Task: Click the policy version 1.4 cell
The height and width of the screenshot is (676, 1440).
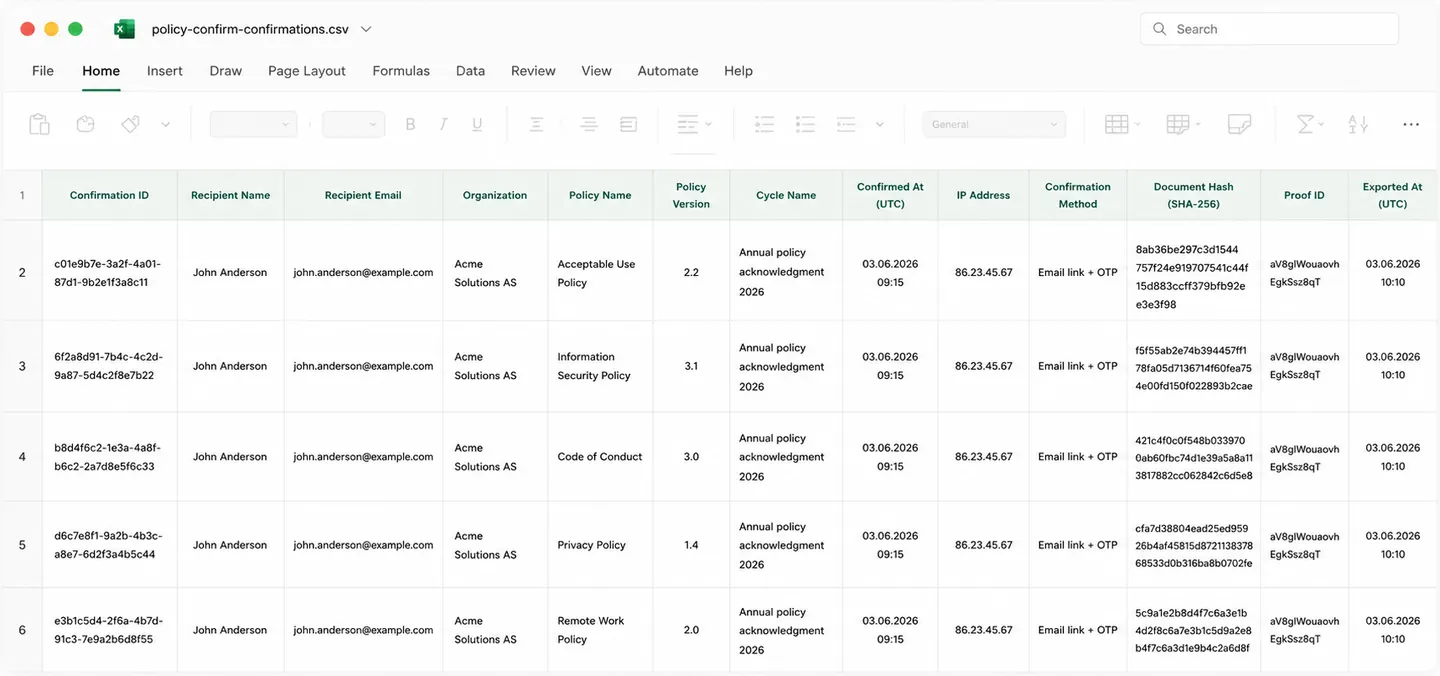Action: [x=691, y=545]
